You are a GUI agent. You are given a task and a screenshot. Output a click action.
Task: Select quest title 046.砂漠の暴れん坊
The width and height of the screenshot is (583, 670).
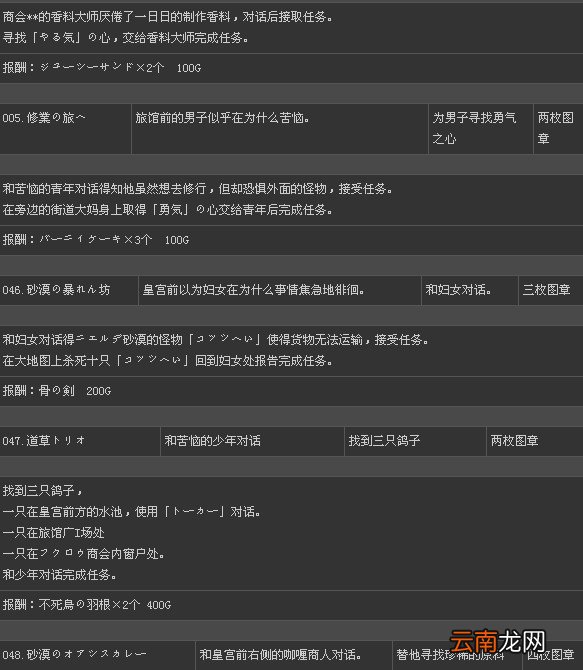[56, 290]
